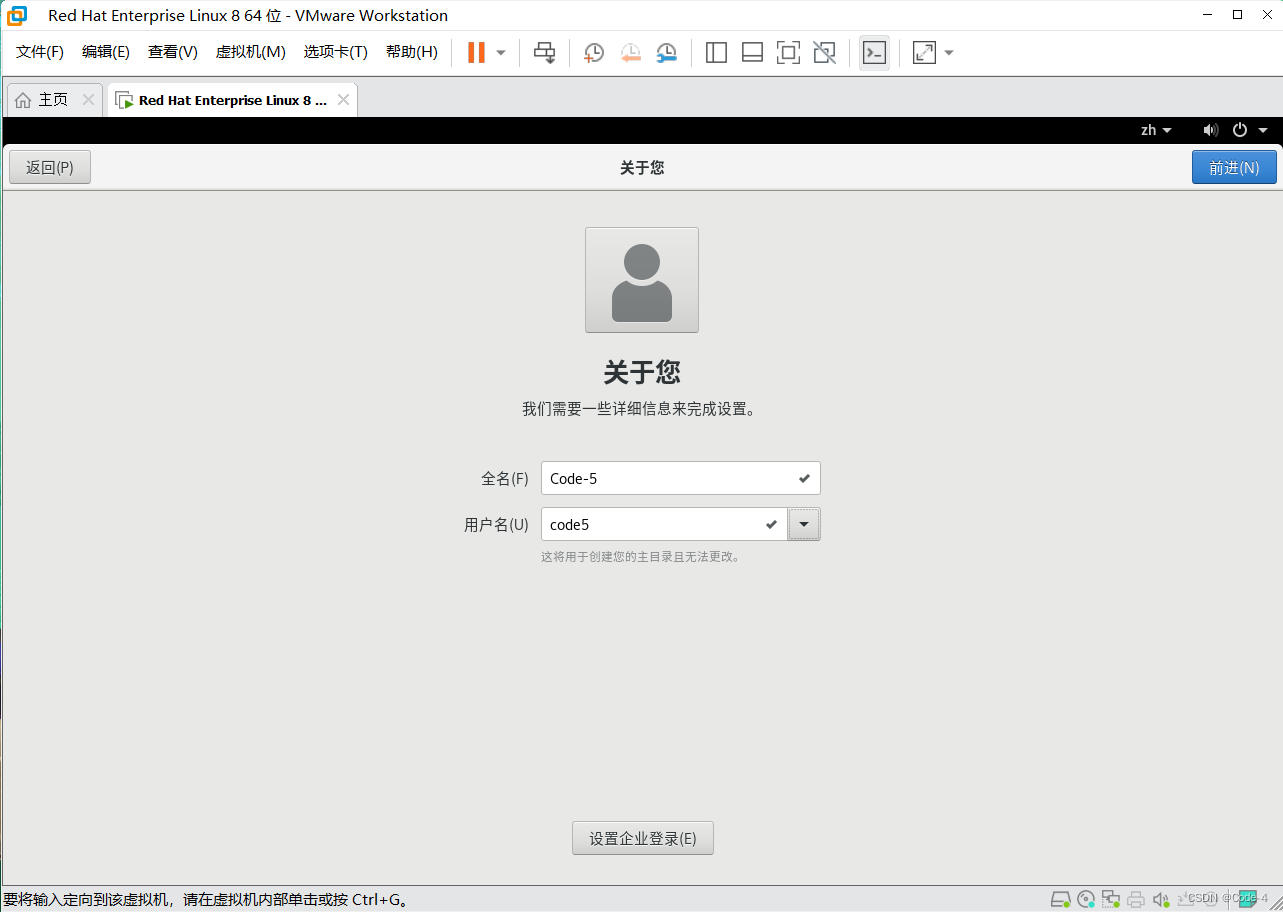Click the sound card status bar icon
Image resolution: width=1283 pixels, height=912 pixels.
[1160, 899]
